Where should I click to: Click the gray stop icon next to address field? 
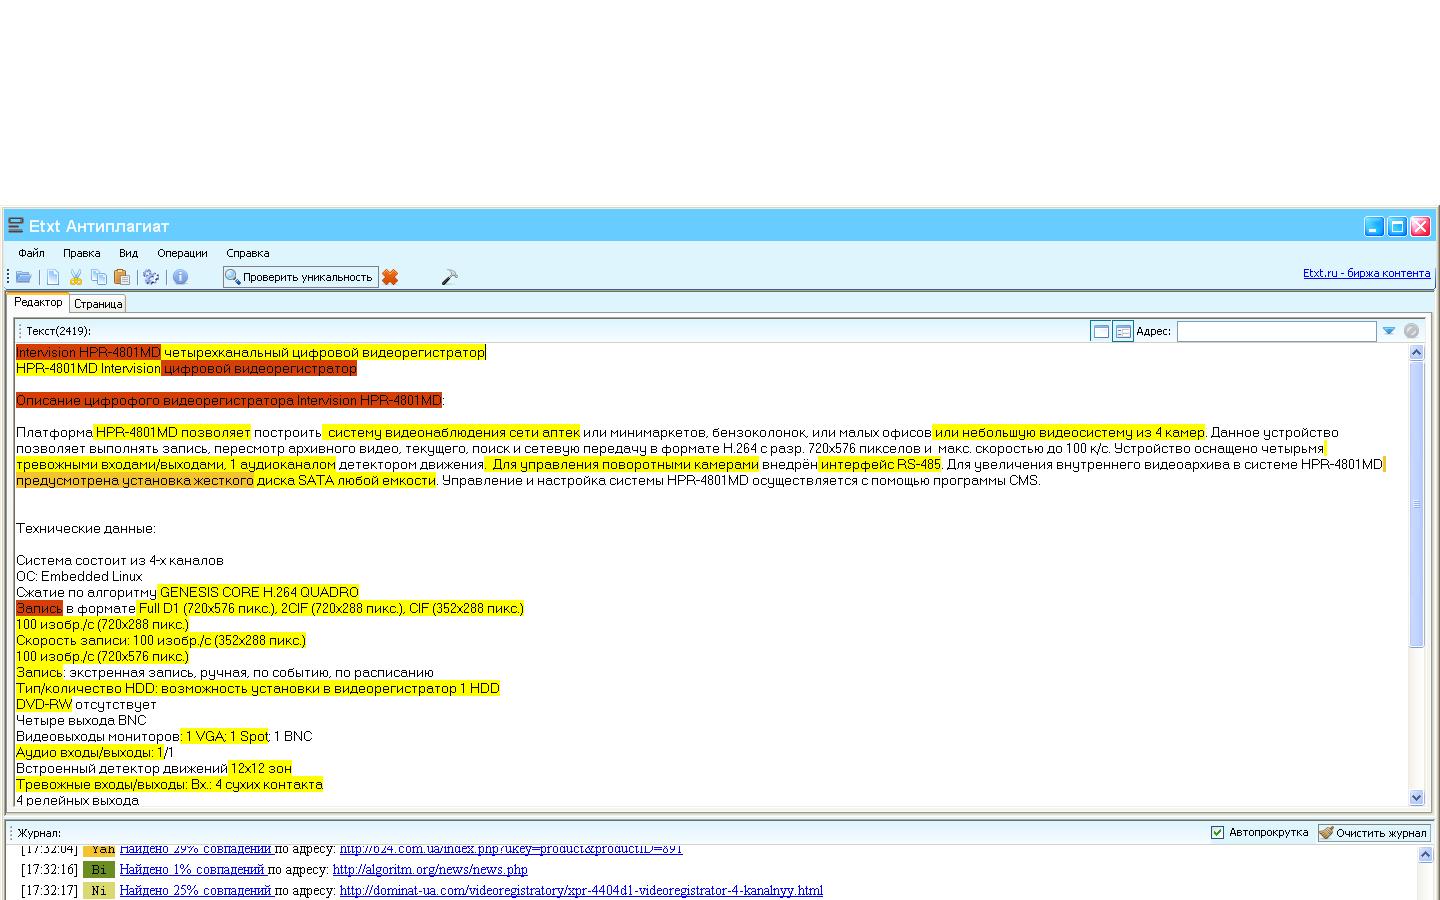click(1411, 331)
